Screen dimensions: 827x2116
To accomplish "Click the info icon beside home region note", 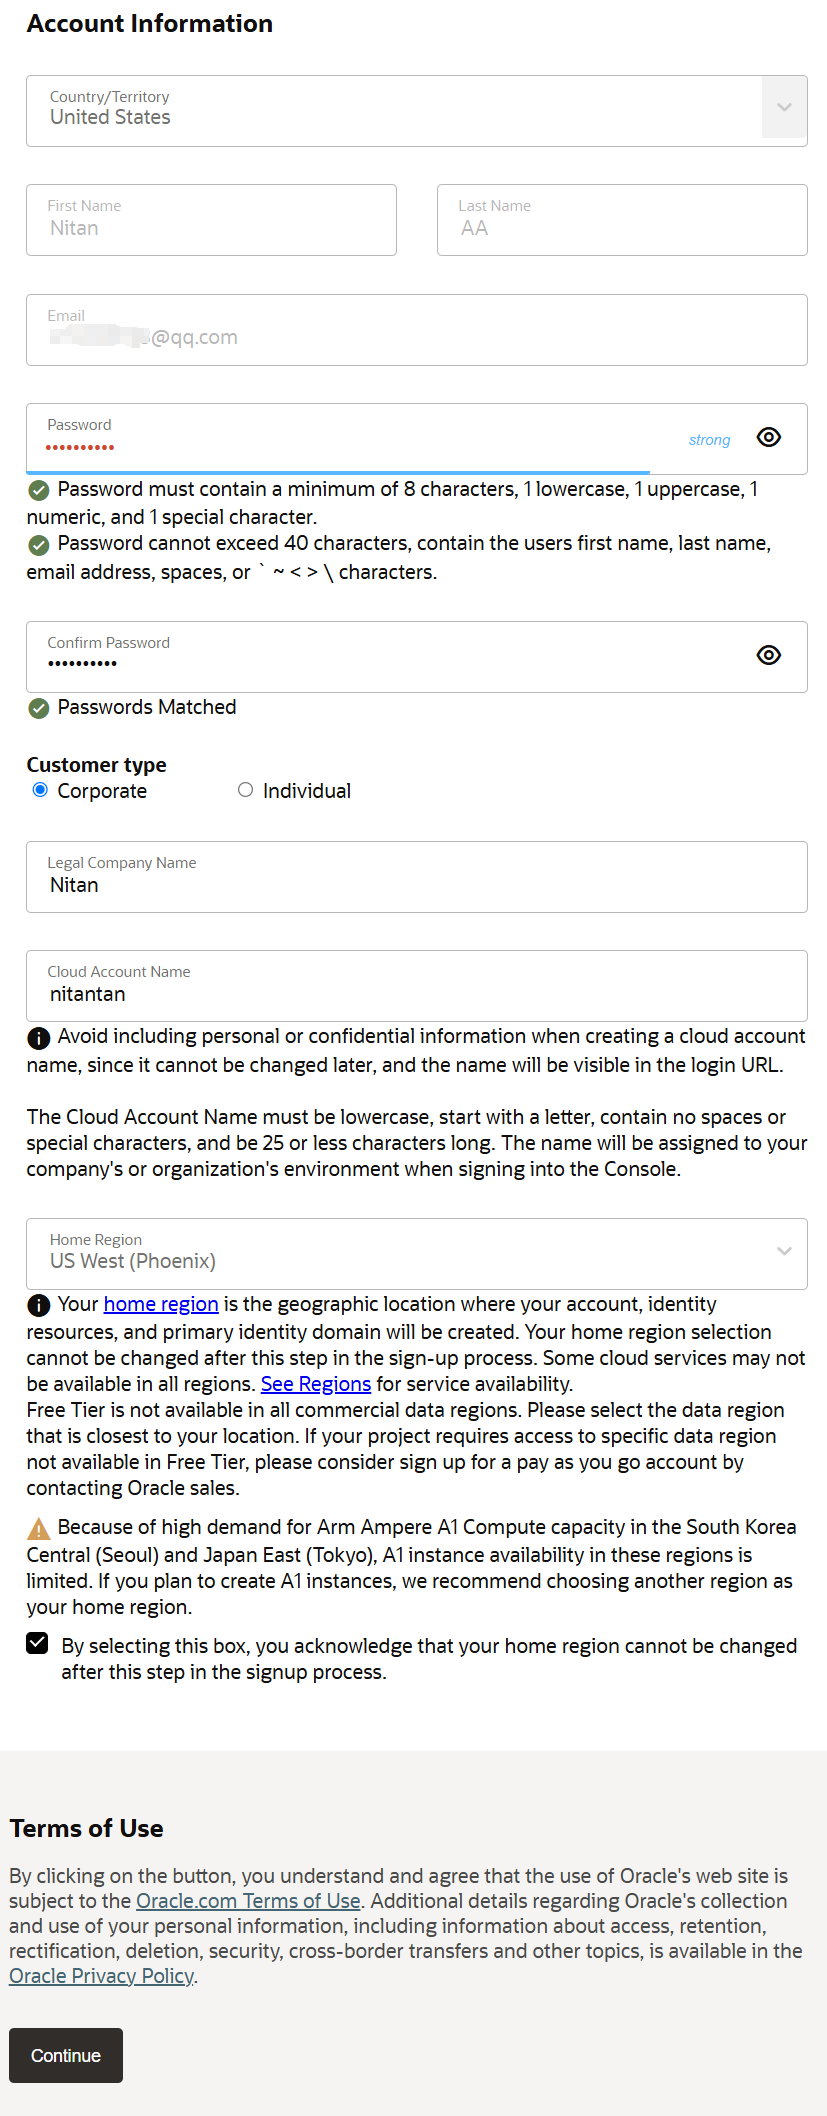I will [38, 1305].
